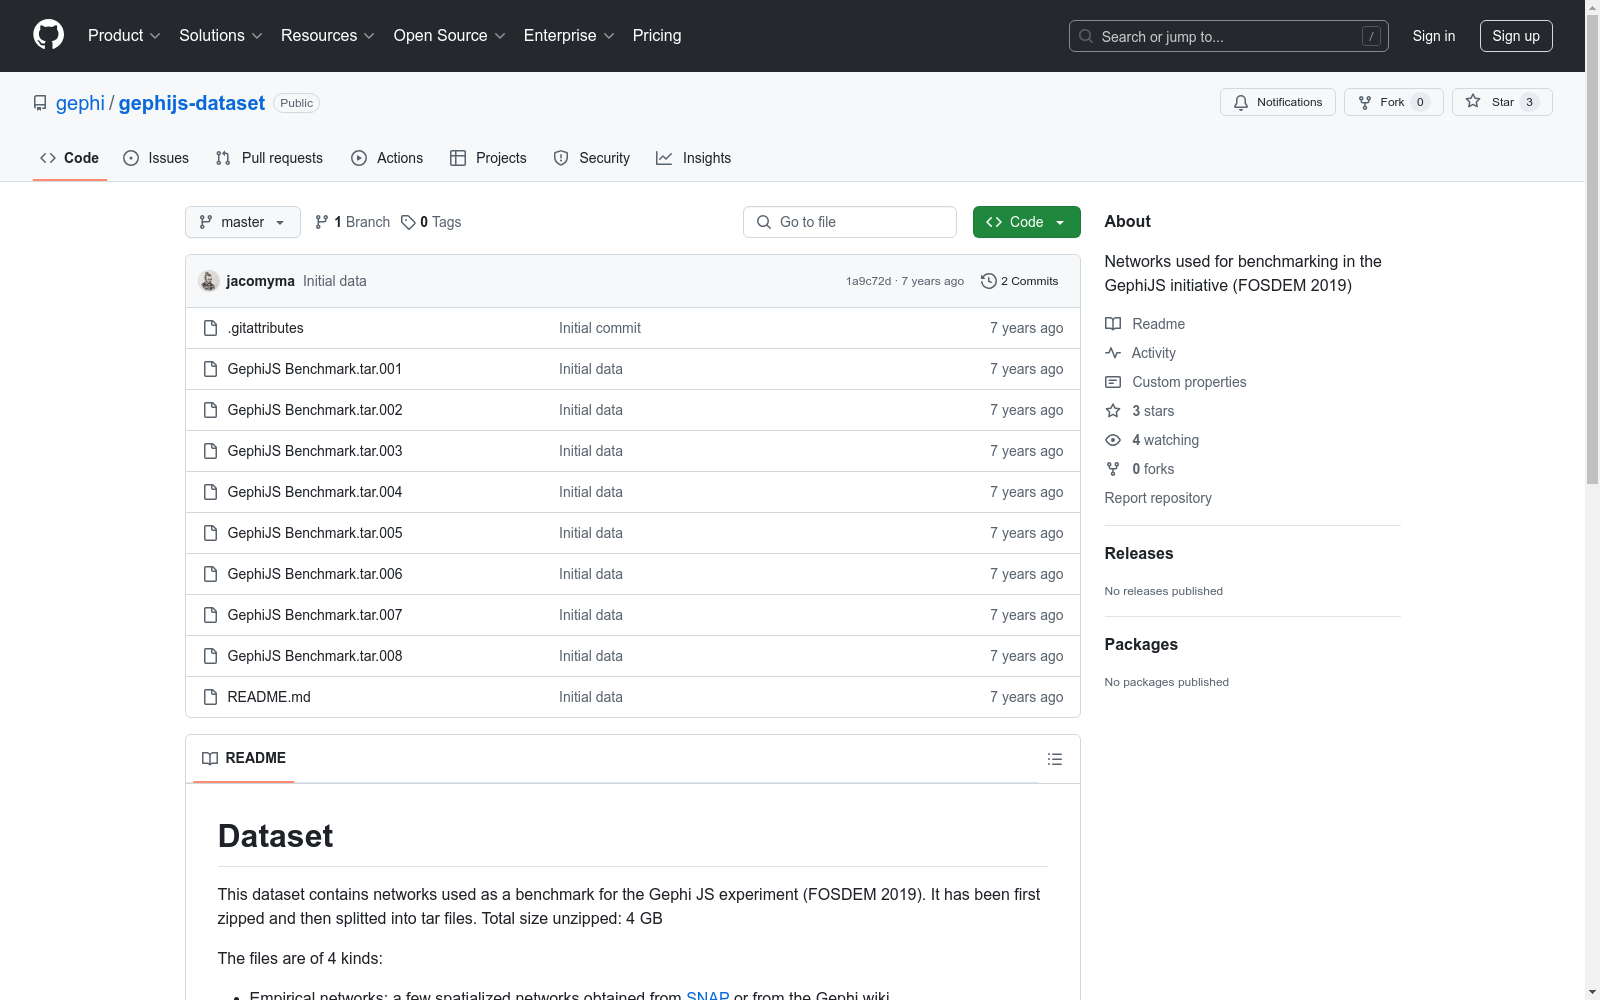1600x1000 pixels.
Task: Click the Star count badge 3
Action: pos(1529,102)
